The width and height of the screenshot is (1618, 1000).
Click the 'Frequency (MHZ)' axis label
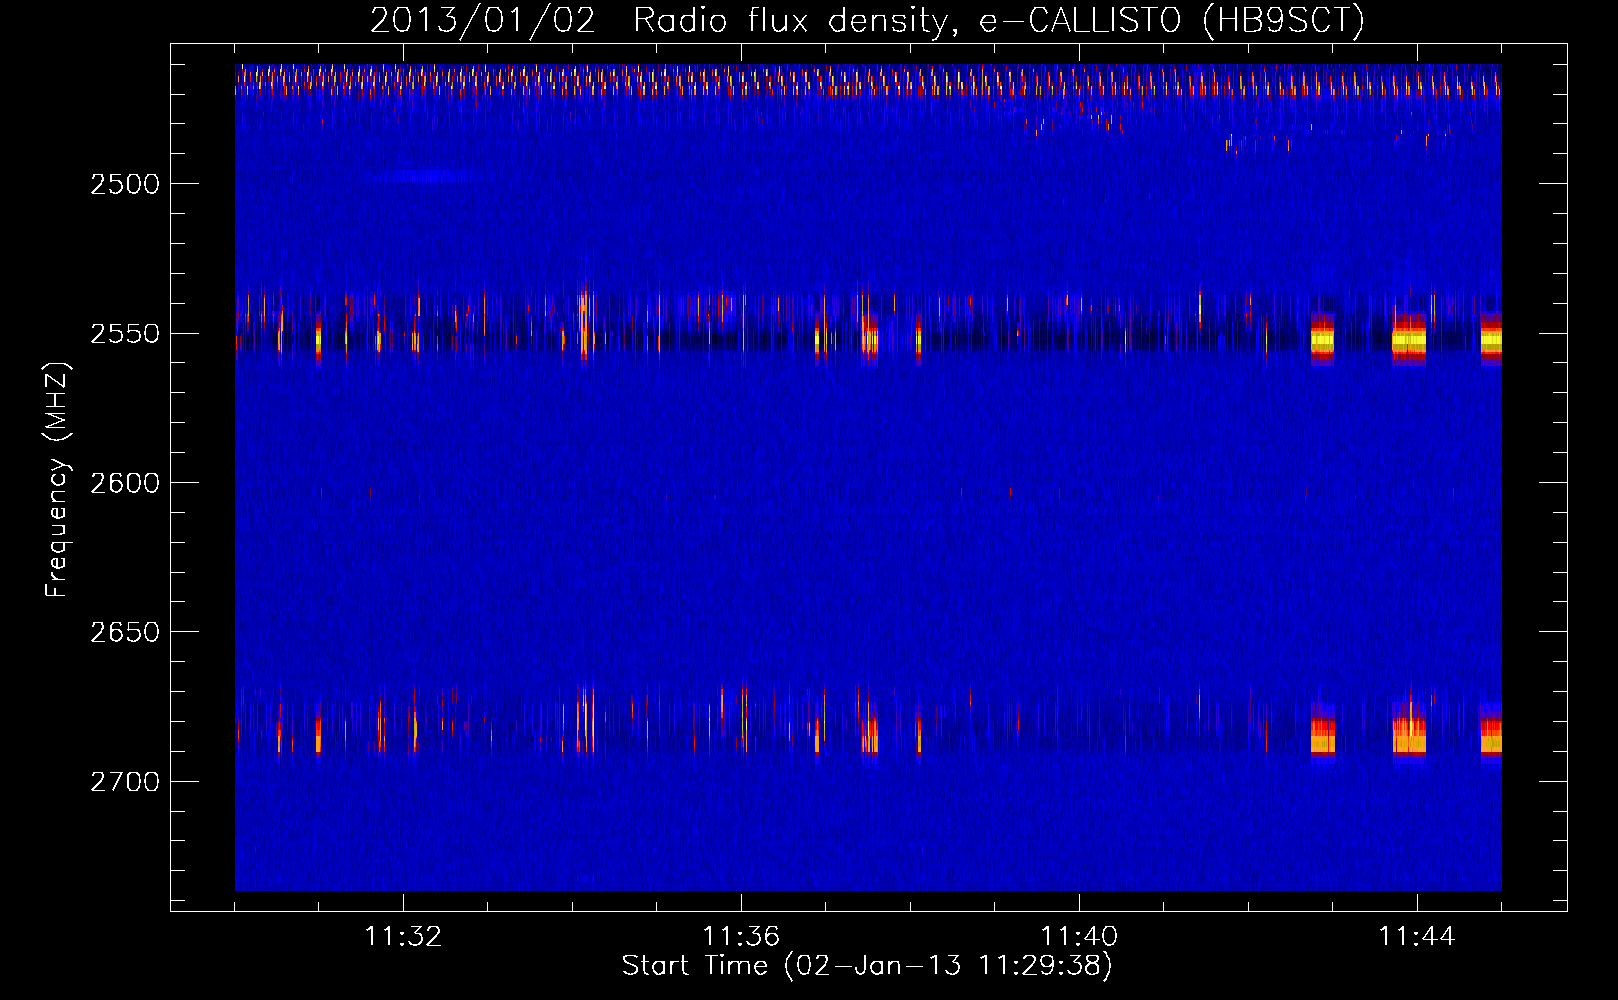pos(57,480)
